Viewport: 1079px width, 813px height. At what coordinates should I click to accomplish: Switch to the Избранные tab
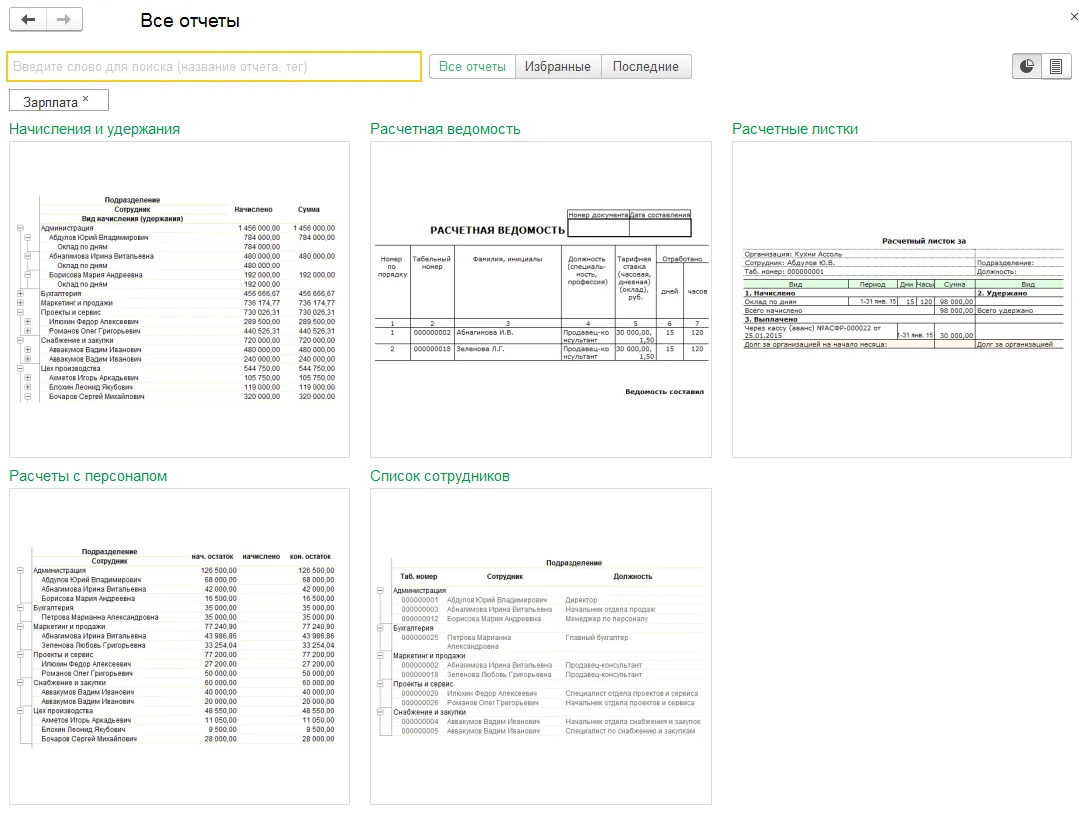point(559,67)
